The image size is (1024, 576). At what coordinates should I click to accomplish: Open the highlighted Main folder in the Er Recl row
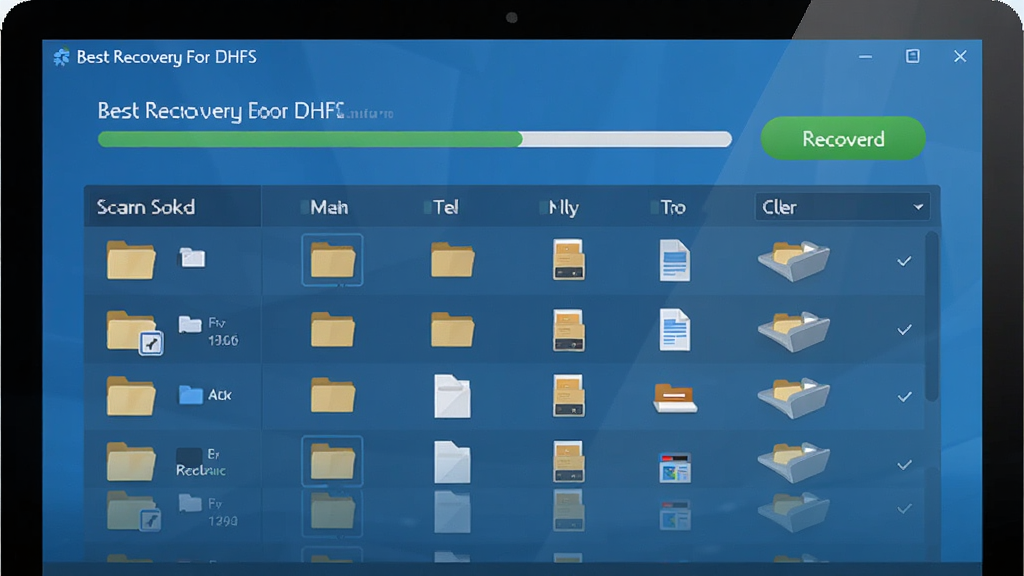point(332,461)
